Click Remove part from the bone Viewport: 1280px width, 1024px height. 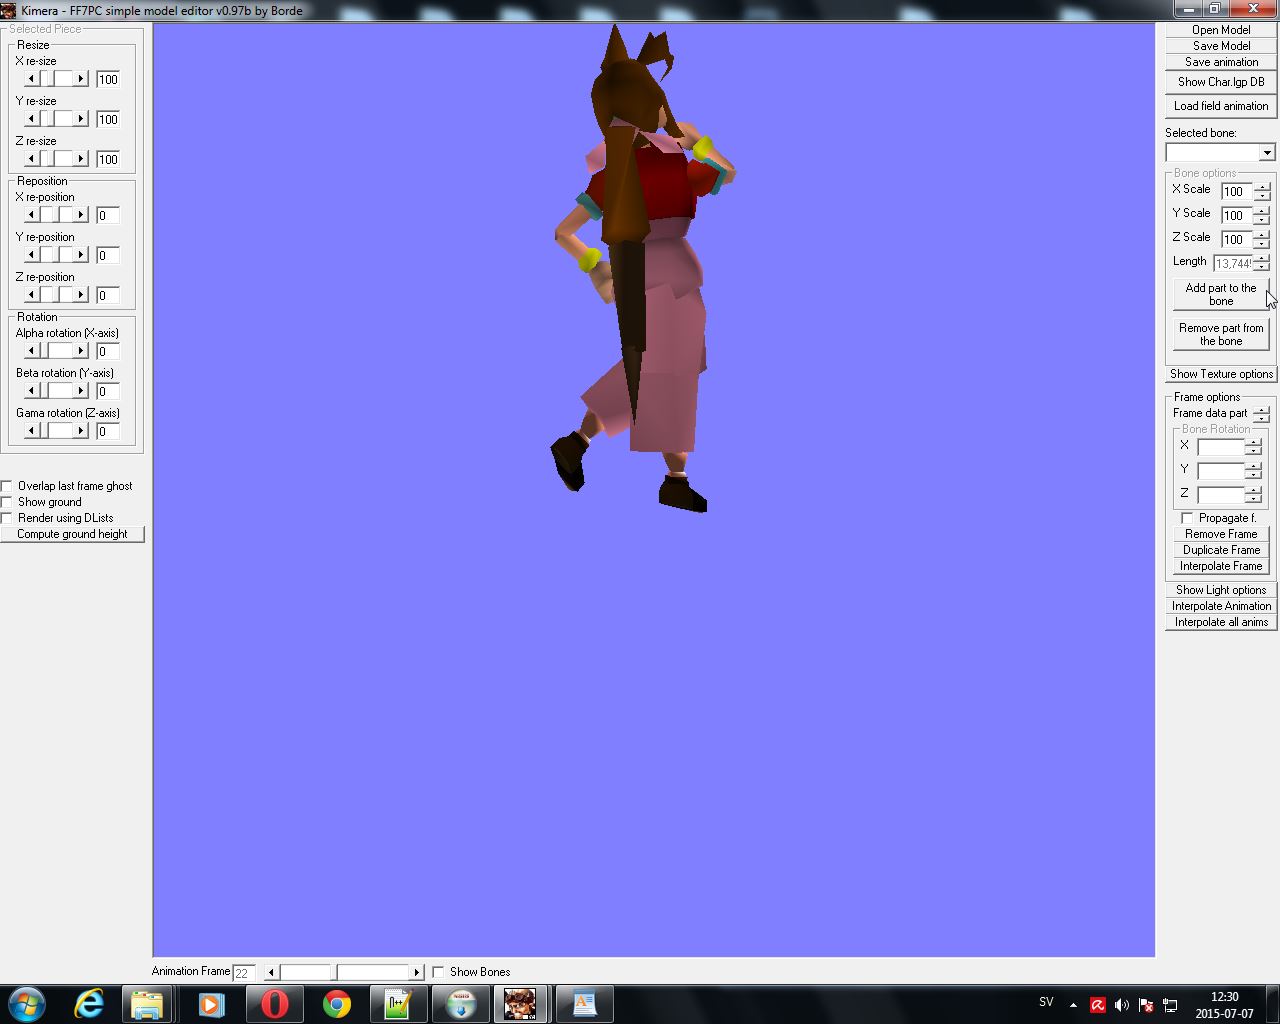pyautogui.click(x=1221, y=335)
